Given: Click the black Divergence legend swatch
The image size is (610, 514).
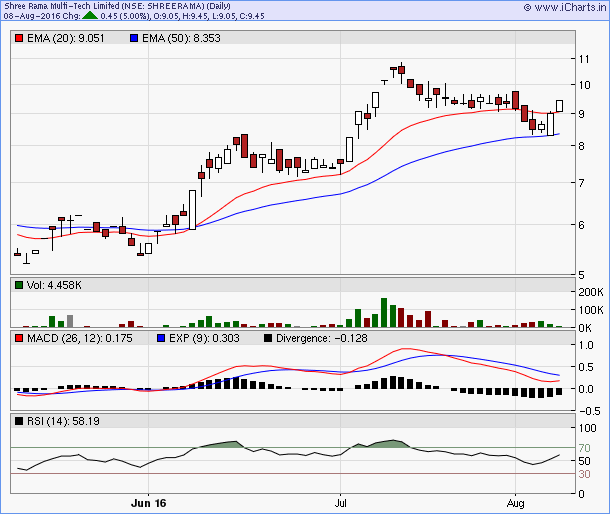Looking at the screenshot, I should coord(268,338).
